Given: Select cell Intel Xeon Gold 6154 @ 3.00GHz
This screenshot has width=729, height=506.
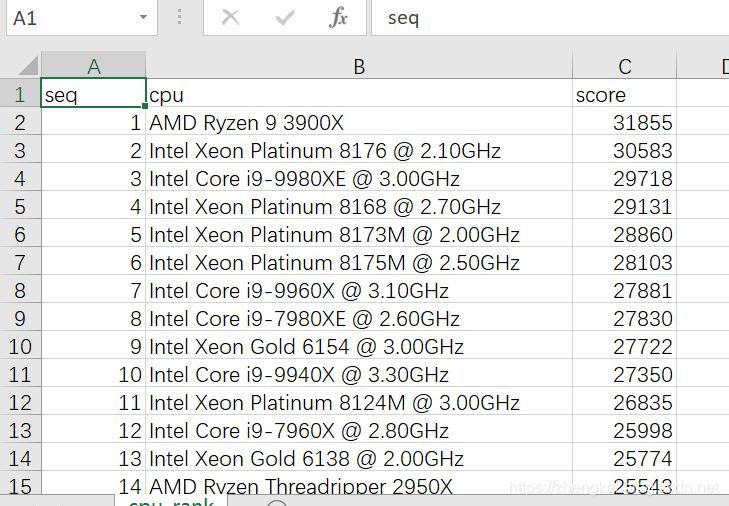Looking at the screenshot, I should (359, 345).
